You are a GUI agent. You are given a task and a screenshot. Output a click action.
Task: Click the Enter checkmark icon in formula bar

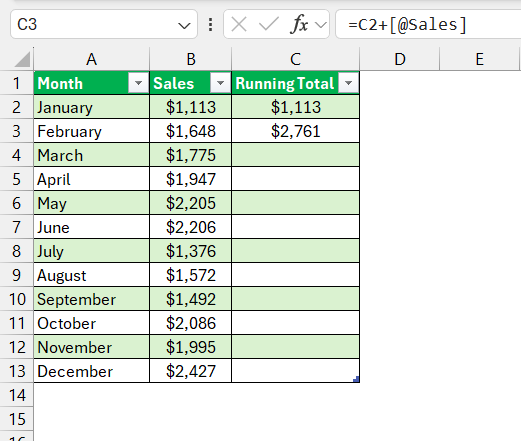pos(269,24)
